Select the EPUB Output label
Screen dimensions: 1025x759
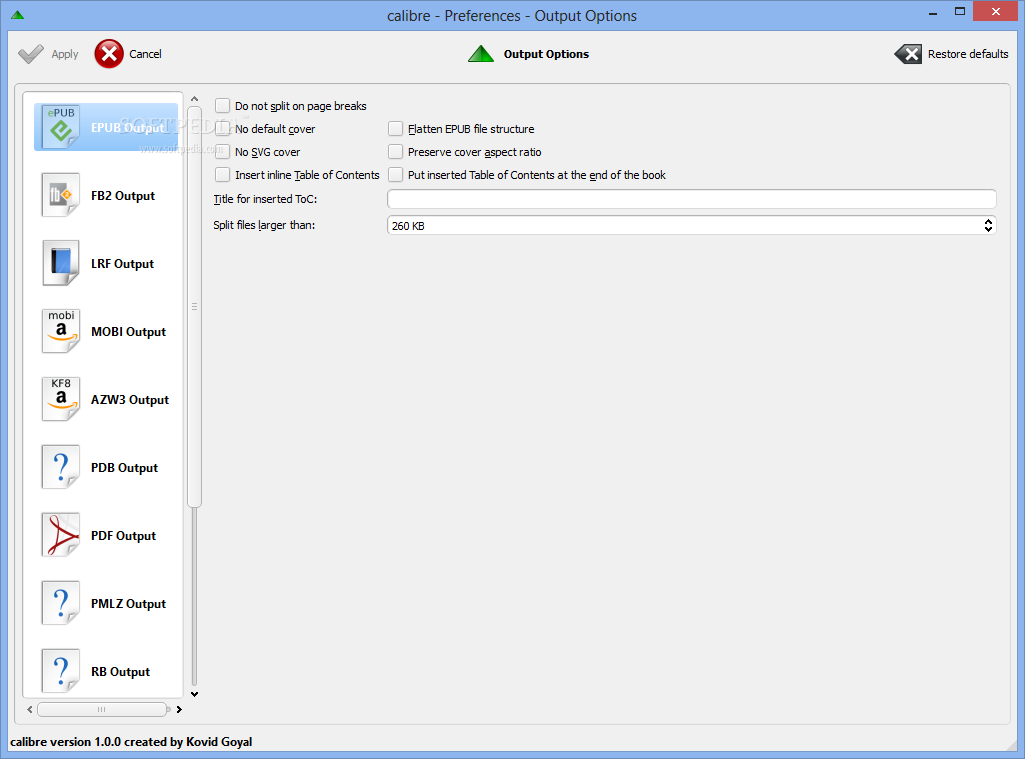[x=127, y=127]
